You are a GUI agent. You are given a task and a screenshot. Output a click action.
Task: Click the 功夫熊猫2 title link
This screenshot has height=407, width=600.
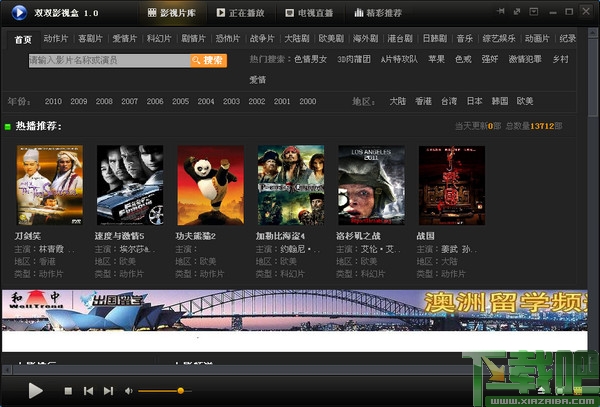click(x=196, y=236)
